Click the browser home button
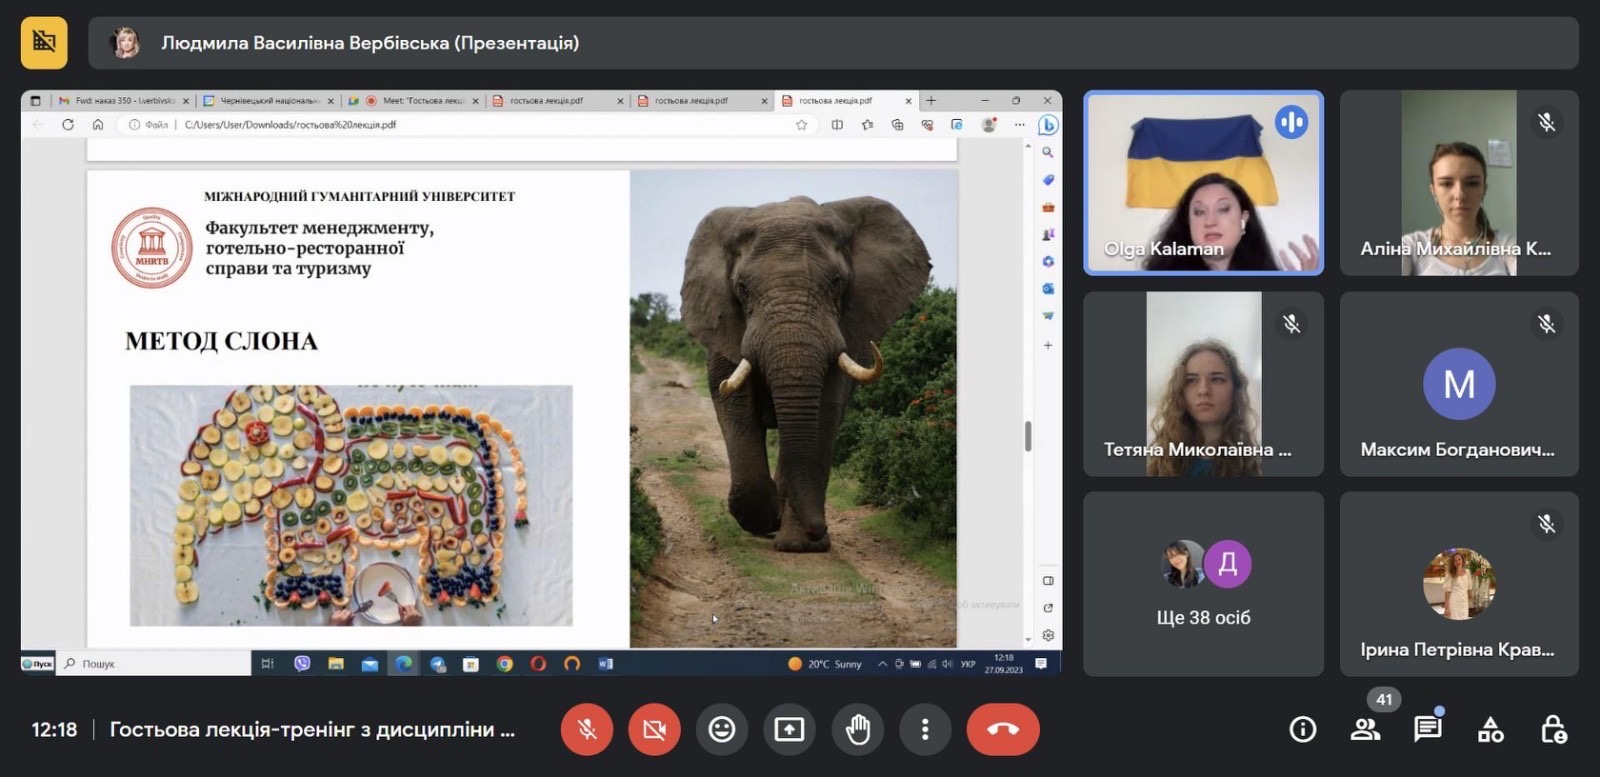 (98, 125)
